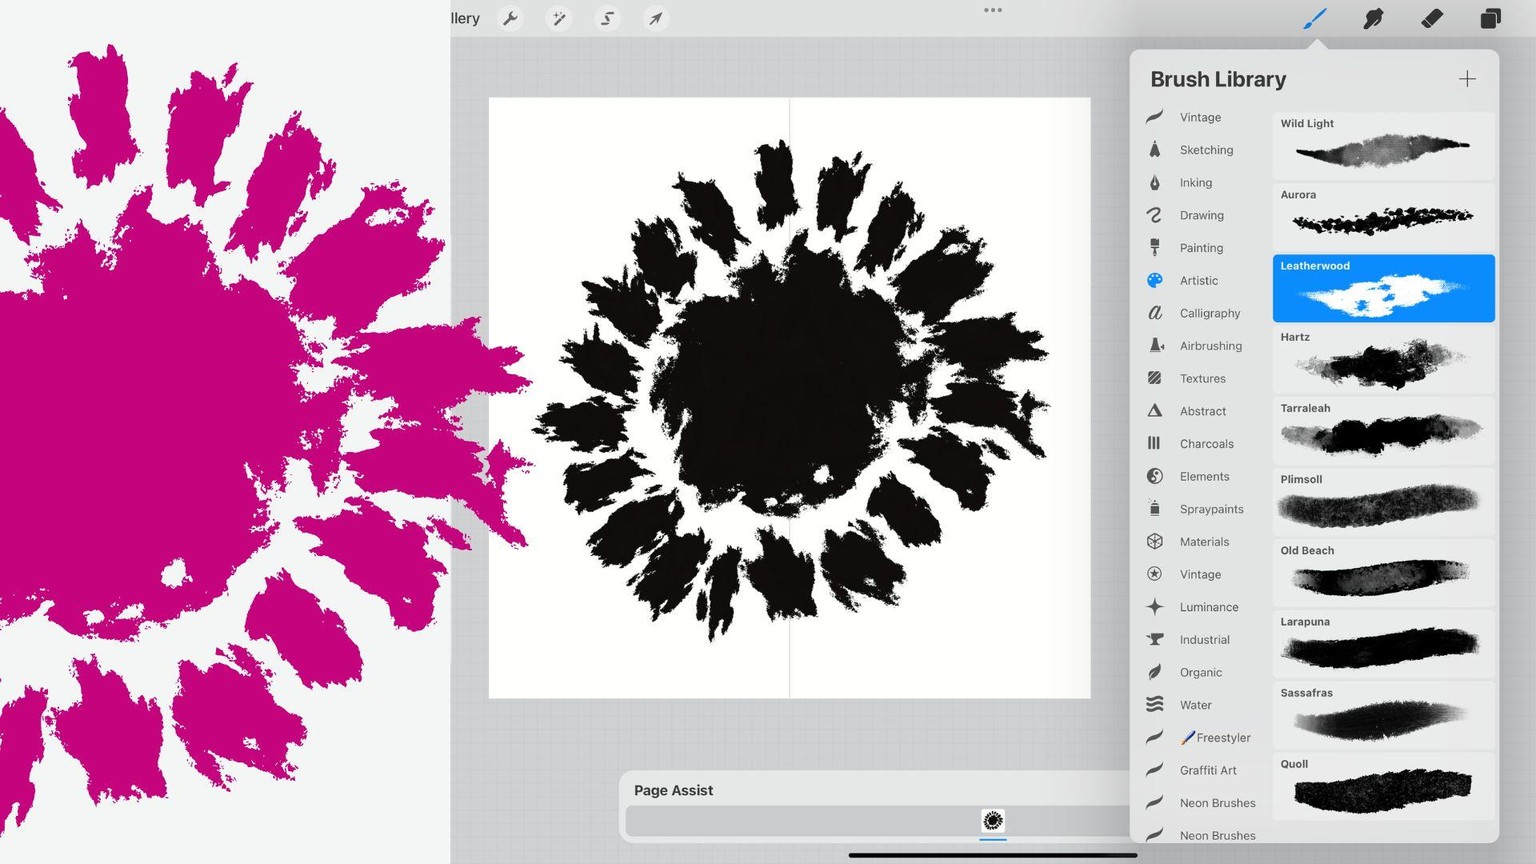Select the Eraser tool

1432,18
